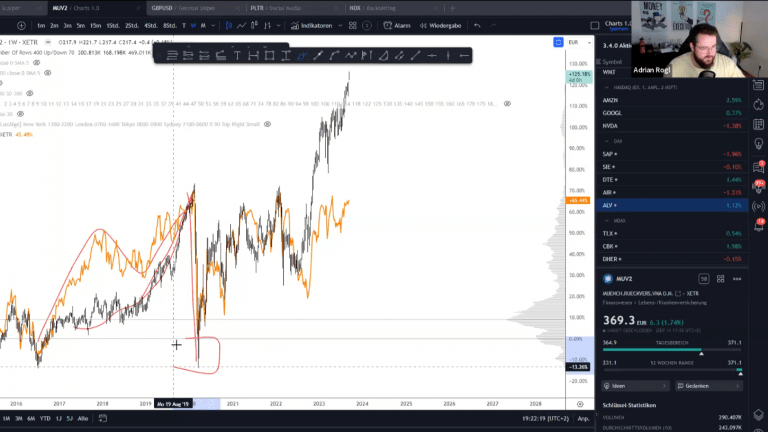Viewport: 768px width, 432px height.
Task: Select the YTD range at bottom
Action: [45, 418]
